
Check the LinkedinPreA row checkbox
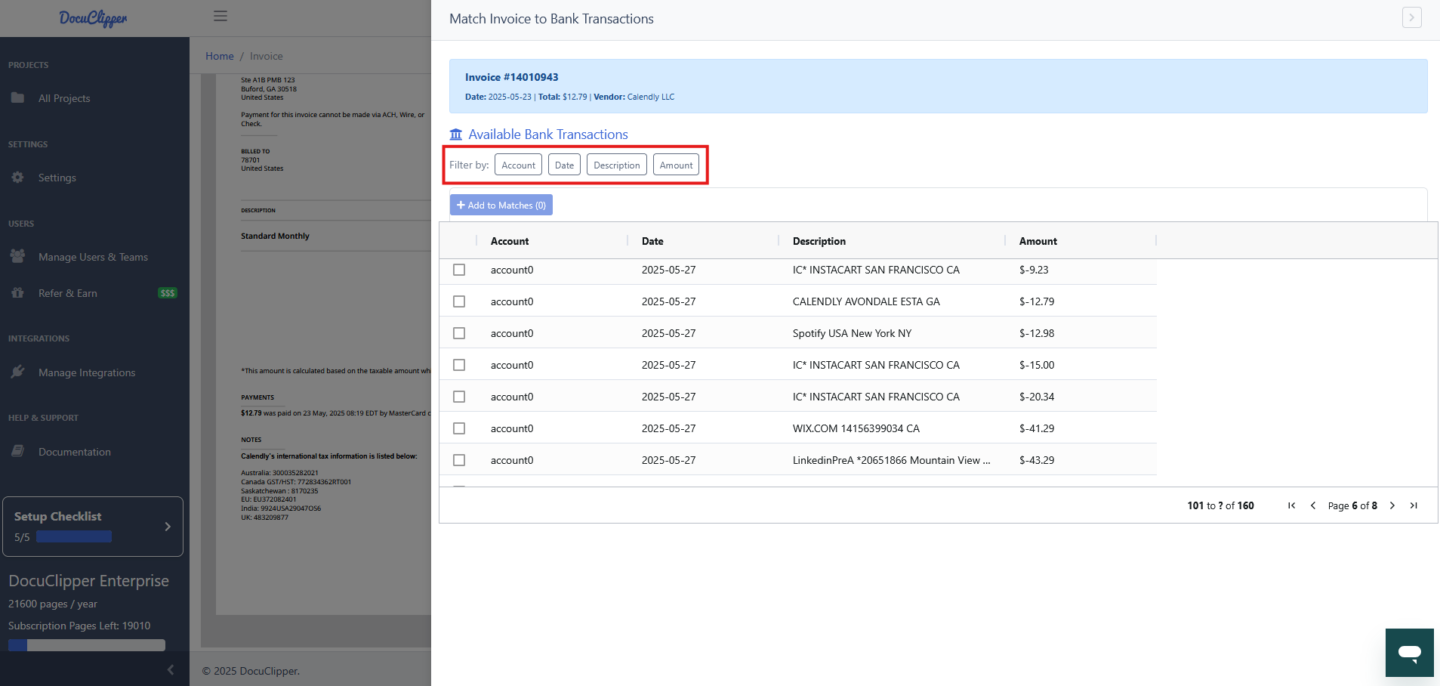click(x=459, y=460)
